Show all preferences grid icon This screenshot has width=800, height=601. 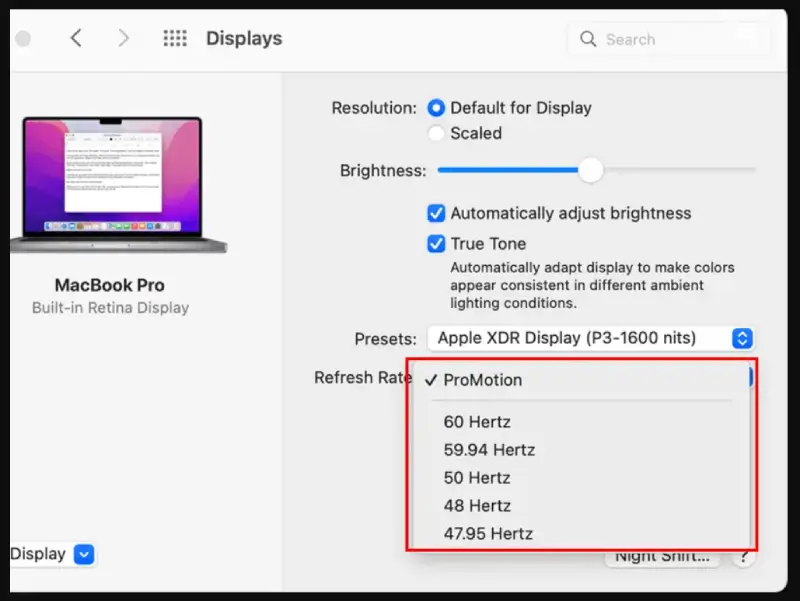[175, 38]
